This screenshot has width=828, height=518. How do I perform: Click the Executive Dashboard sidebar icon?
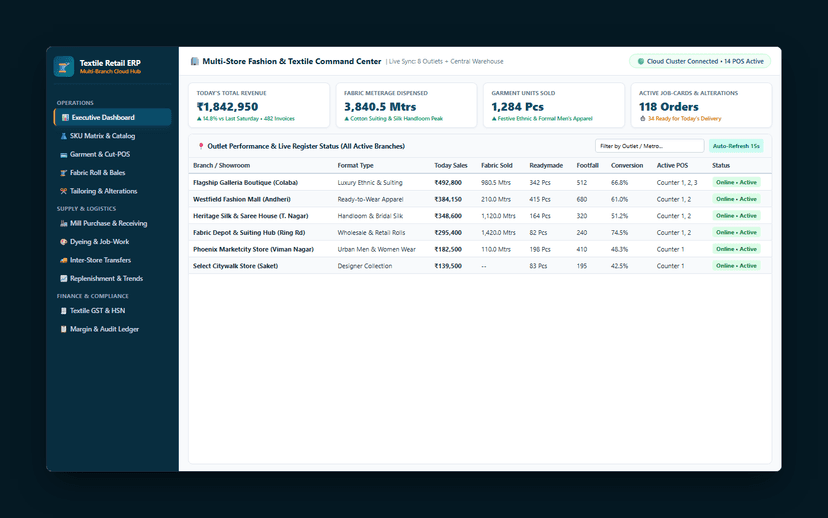[65, 117]
